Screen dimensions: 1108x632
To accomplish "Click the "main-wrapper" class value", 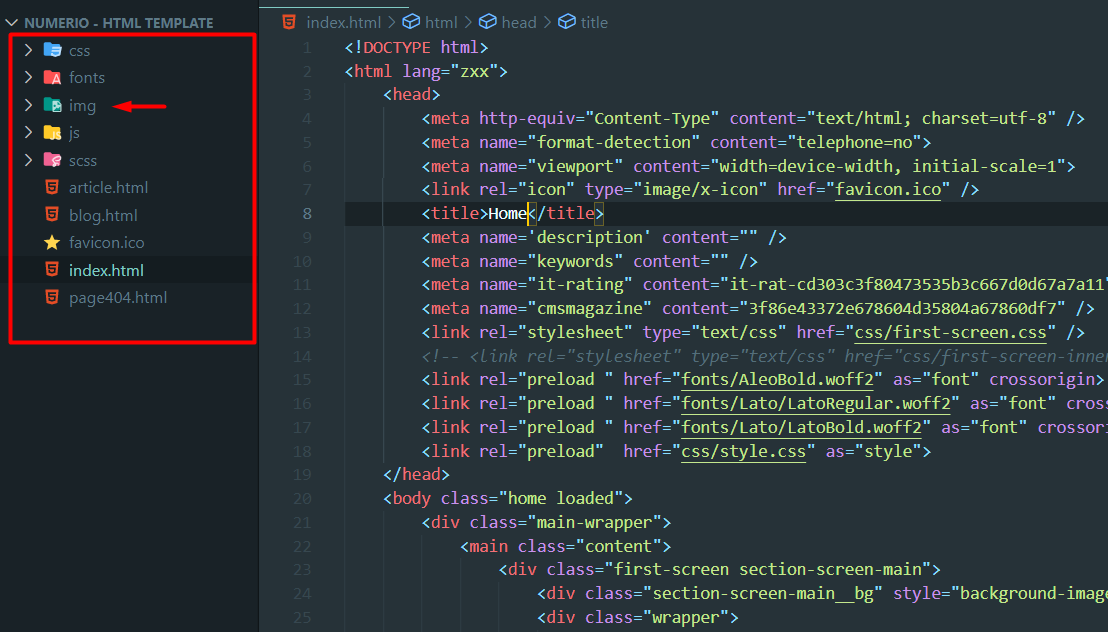I will click(x=594, y=522).
